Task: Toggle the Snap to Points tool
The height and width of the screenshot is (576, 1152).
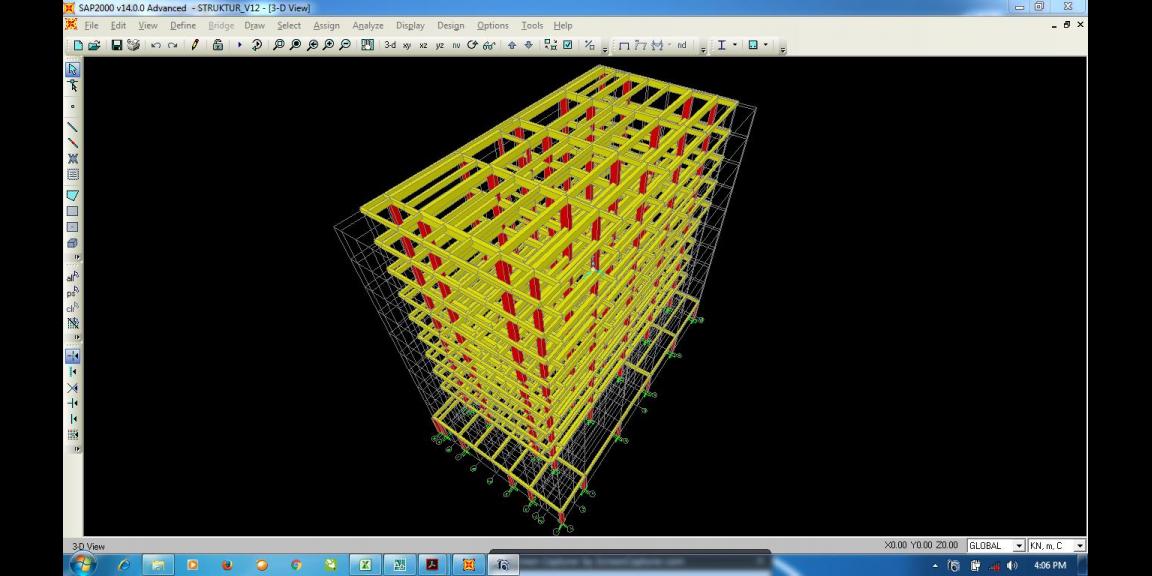Action: (72, 356)
